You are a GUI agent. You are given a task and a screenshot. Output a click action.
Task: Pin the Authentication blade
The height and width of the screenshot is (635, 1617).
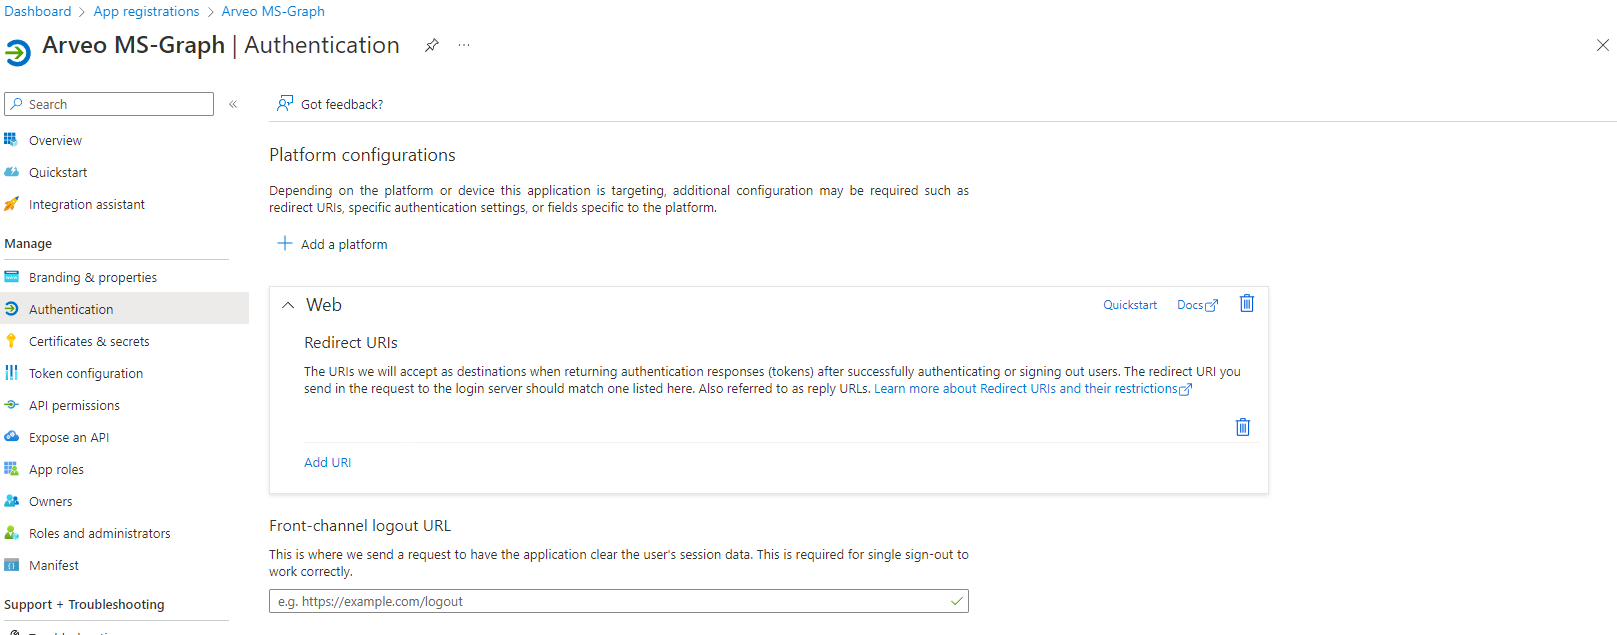point(431,45)
